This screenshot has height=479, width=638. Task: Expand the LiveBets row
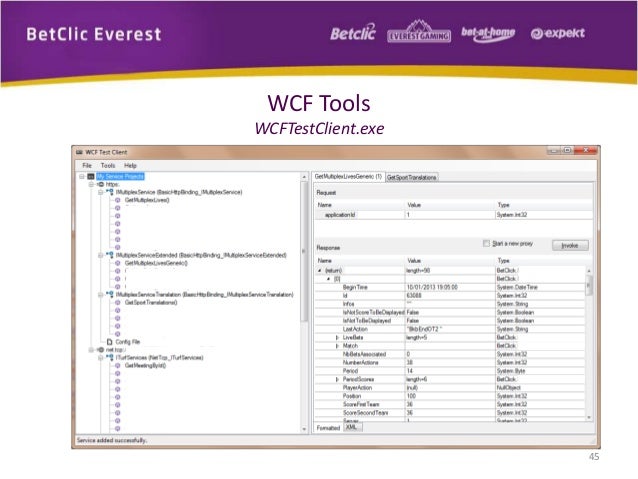(337, 338)
